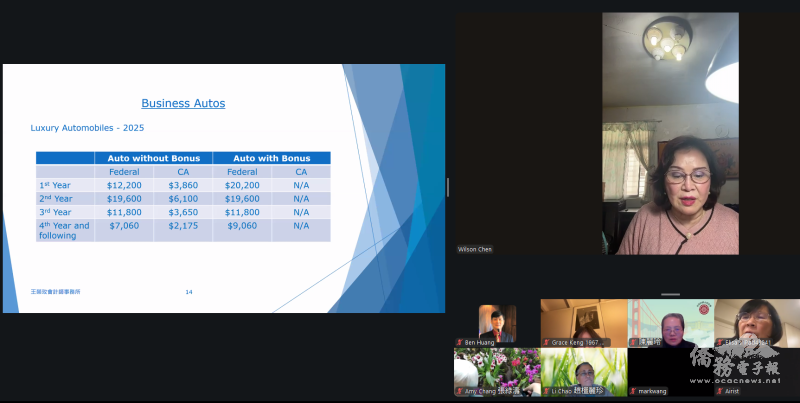The width and height of the screenshot is (800, 403).
Task: Click Grace Keng's muted microphone icon
Action: point(546,342)
